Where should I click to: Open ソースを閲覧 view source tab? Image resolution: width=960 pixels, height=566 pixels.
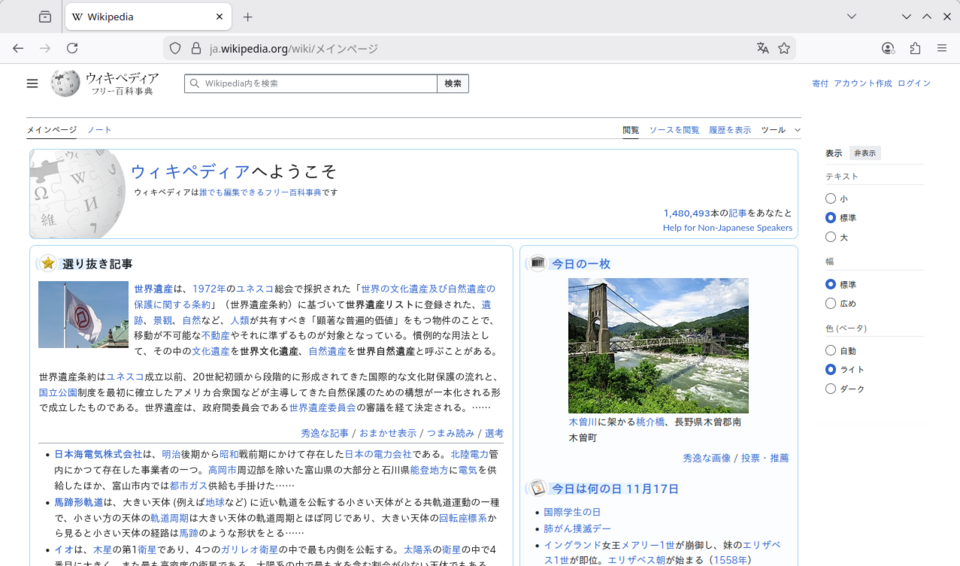[x=674, y=130]
